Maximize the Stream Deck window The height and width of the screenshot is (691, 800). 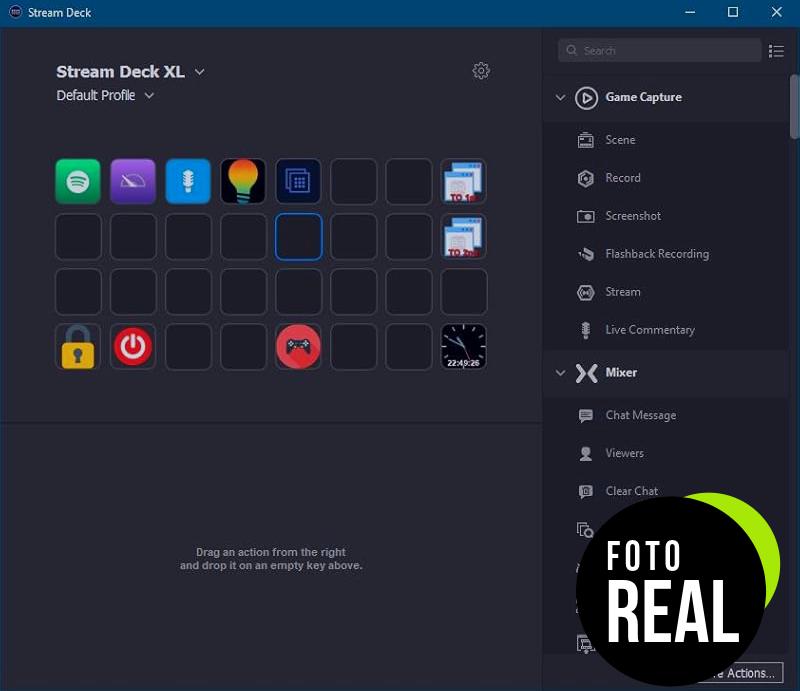click(733, 12)
